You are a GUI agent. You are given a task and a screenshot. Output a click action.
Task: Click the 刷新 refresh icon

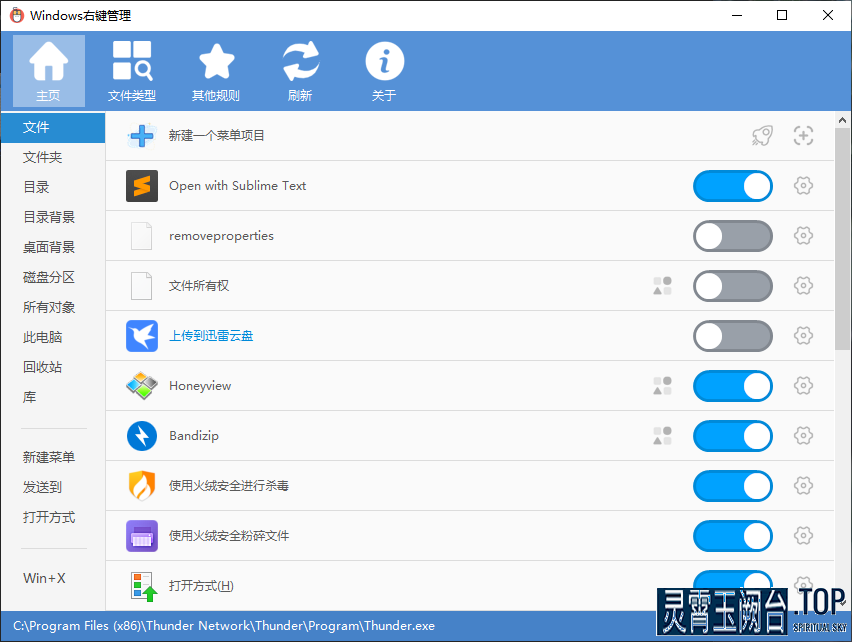click(x=300, y=71)
